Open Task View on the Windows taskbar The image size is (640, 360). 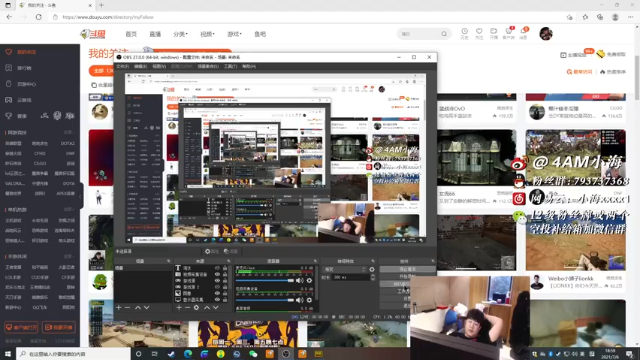155,354
